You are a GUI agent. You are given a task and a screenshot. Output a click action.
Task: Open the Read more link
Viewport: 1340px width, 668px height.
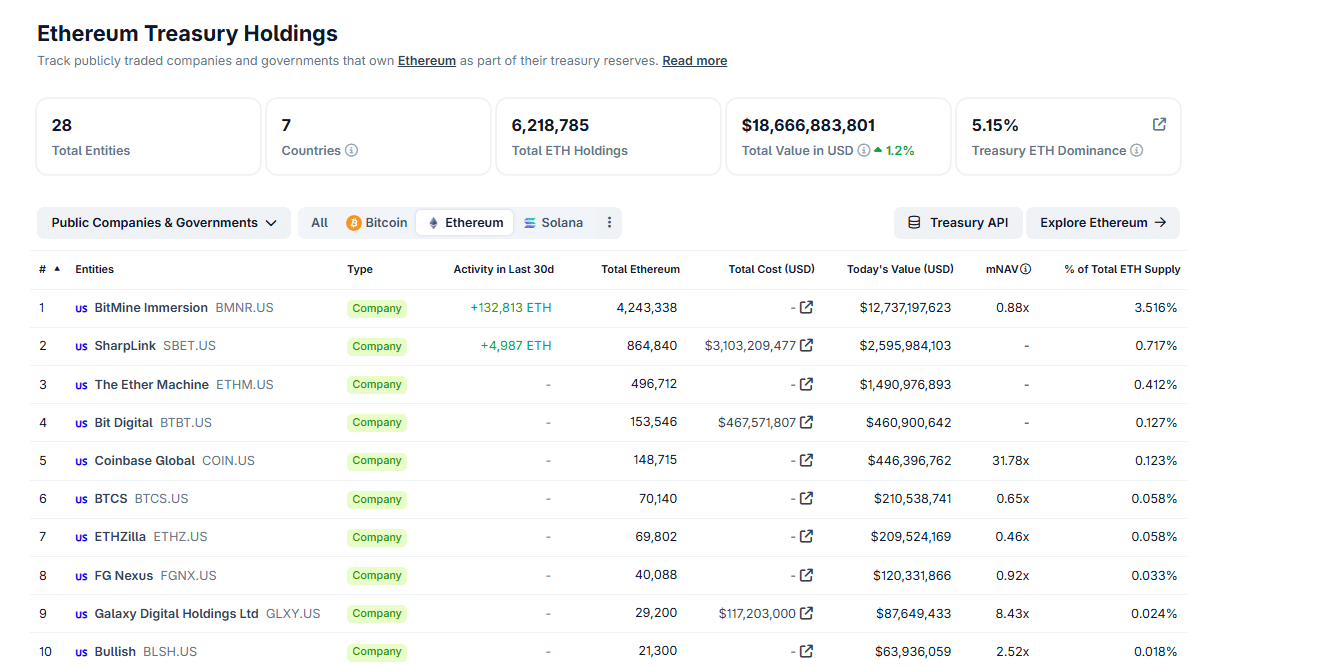(x=694, y=60)
